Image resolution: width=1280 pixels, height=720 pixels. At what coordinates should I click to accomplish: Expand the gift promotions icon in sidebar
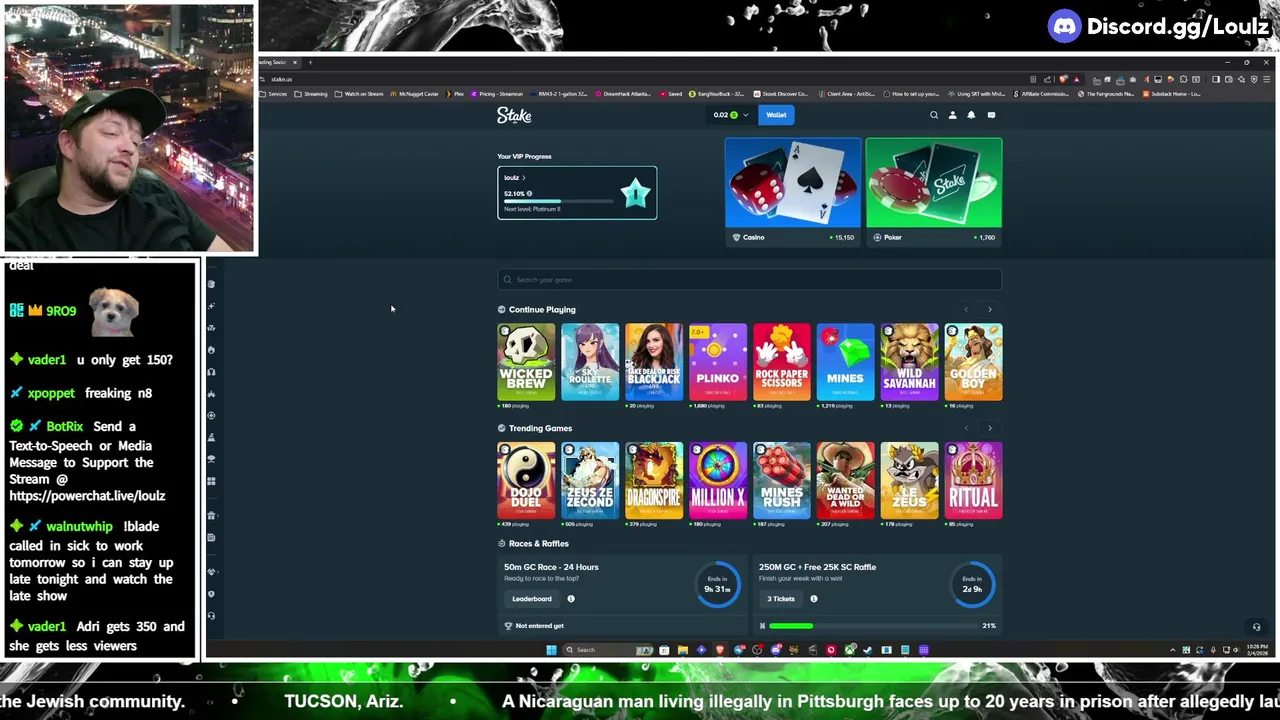tap(212, 515)
